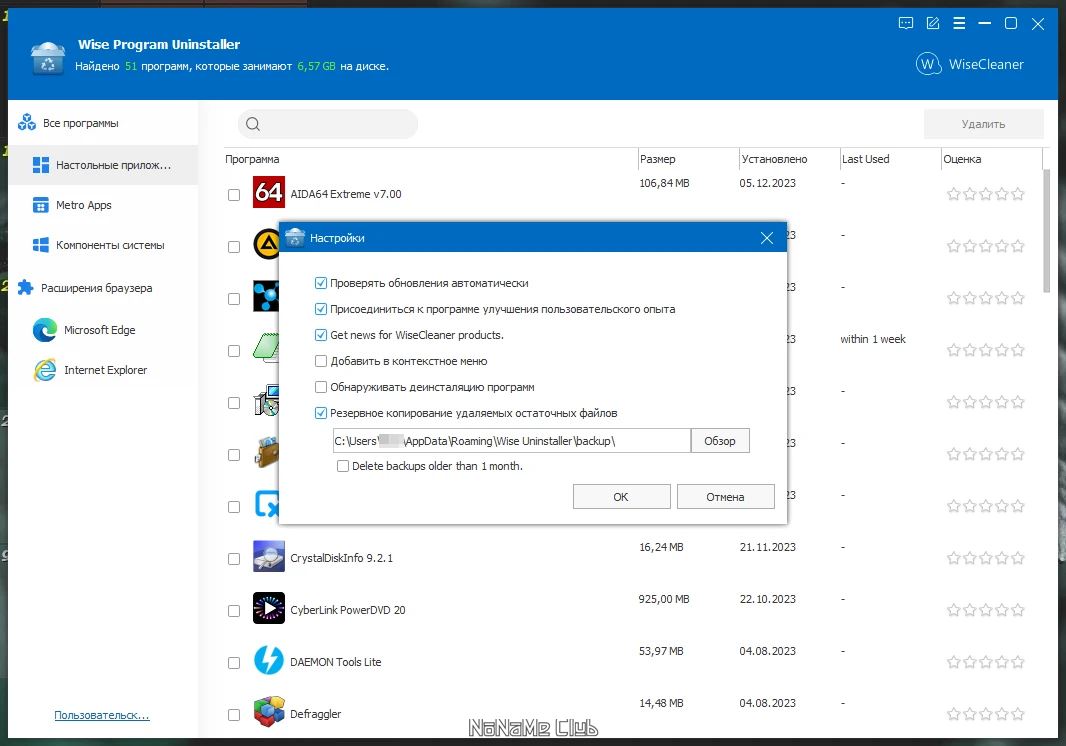
Task: Sort list by the Last Used column header
Action: [x=865, y=159]
